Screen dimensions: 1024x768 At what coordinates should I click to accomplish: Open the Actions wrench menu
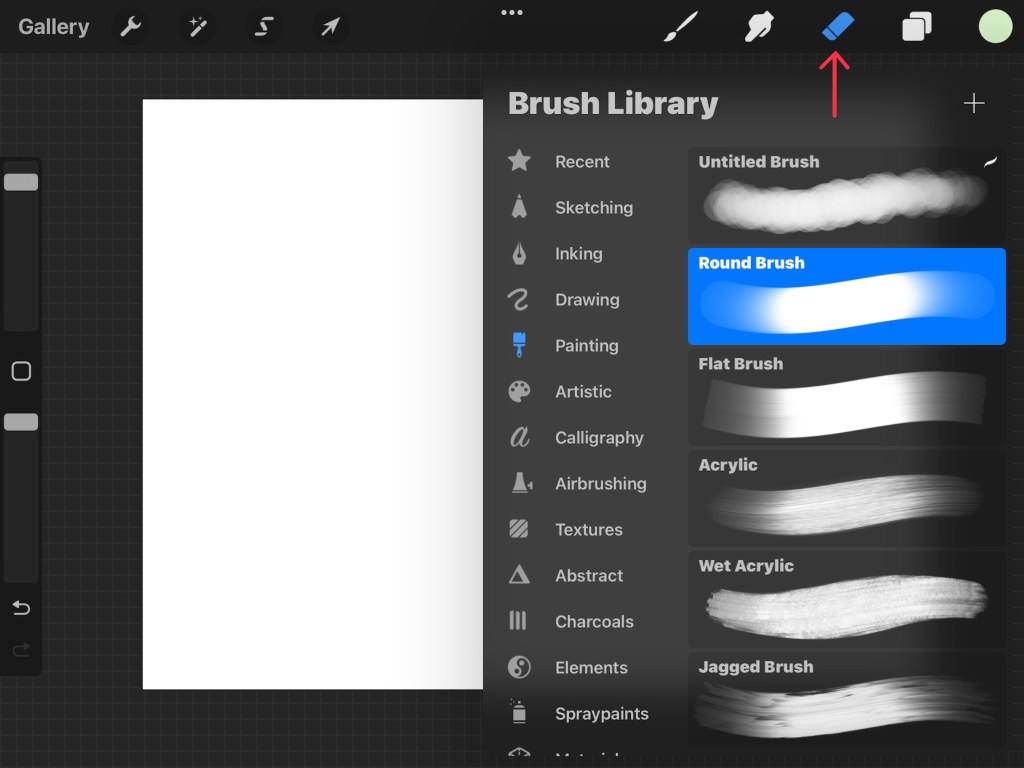pos(131,27)
